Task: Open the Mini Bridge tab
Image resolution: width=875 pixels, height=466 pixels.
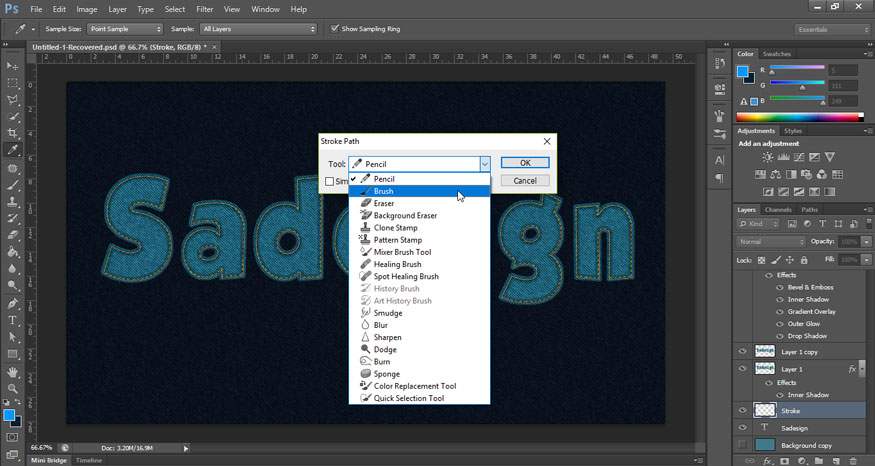Action: 49,460
